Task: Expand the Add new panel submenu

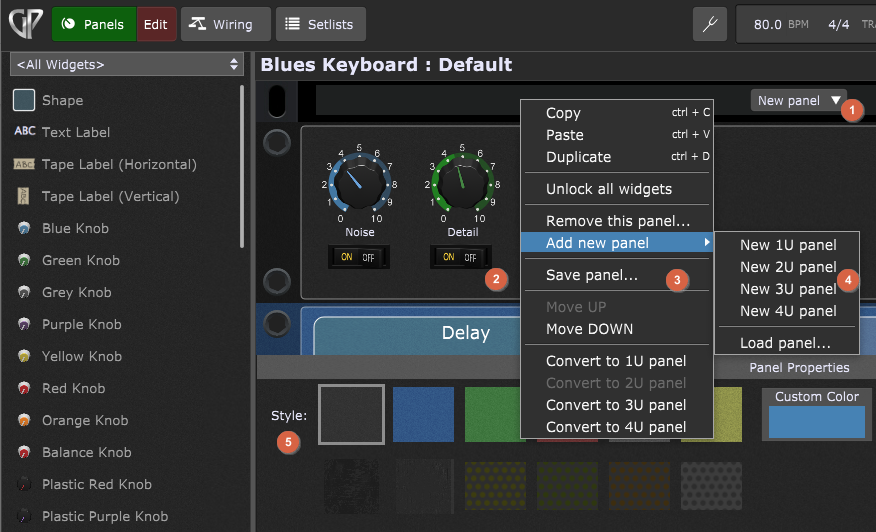Action: point(617,243)
